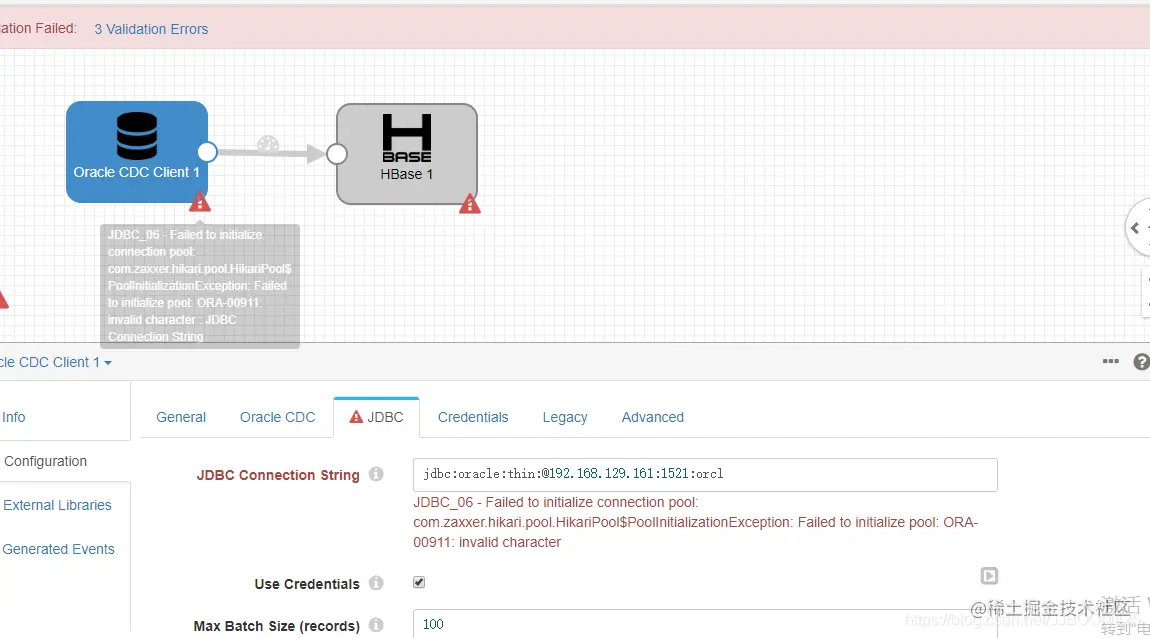Screen dimensions: 1150x638
Task: Open the more options ellipsis menu
Action: click(1110, 361)
